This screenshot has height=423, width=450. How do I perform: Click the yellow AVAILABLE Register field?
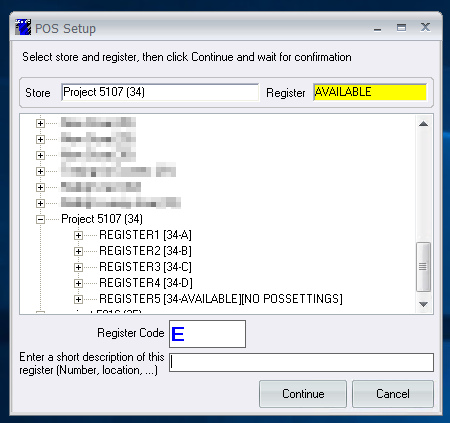(x=370, y=92)
